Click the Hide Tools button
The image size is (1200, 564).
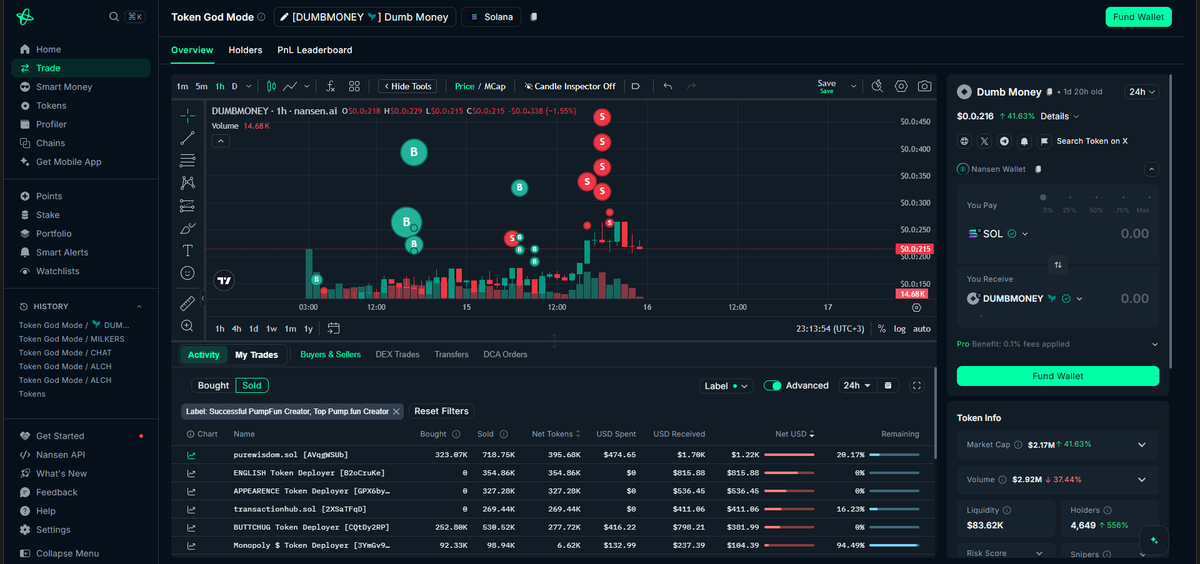click(408, 86)
